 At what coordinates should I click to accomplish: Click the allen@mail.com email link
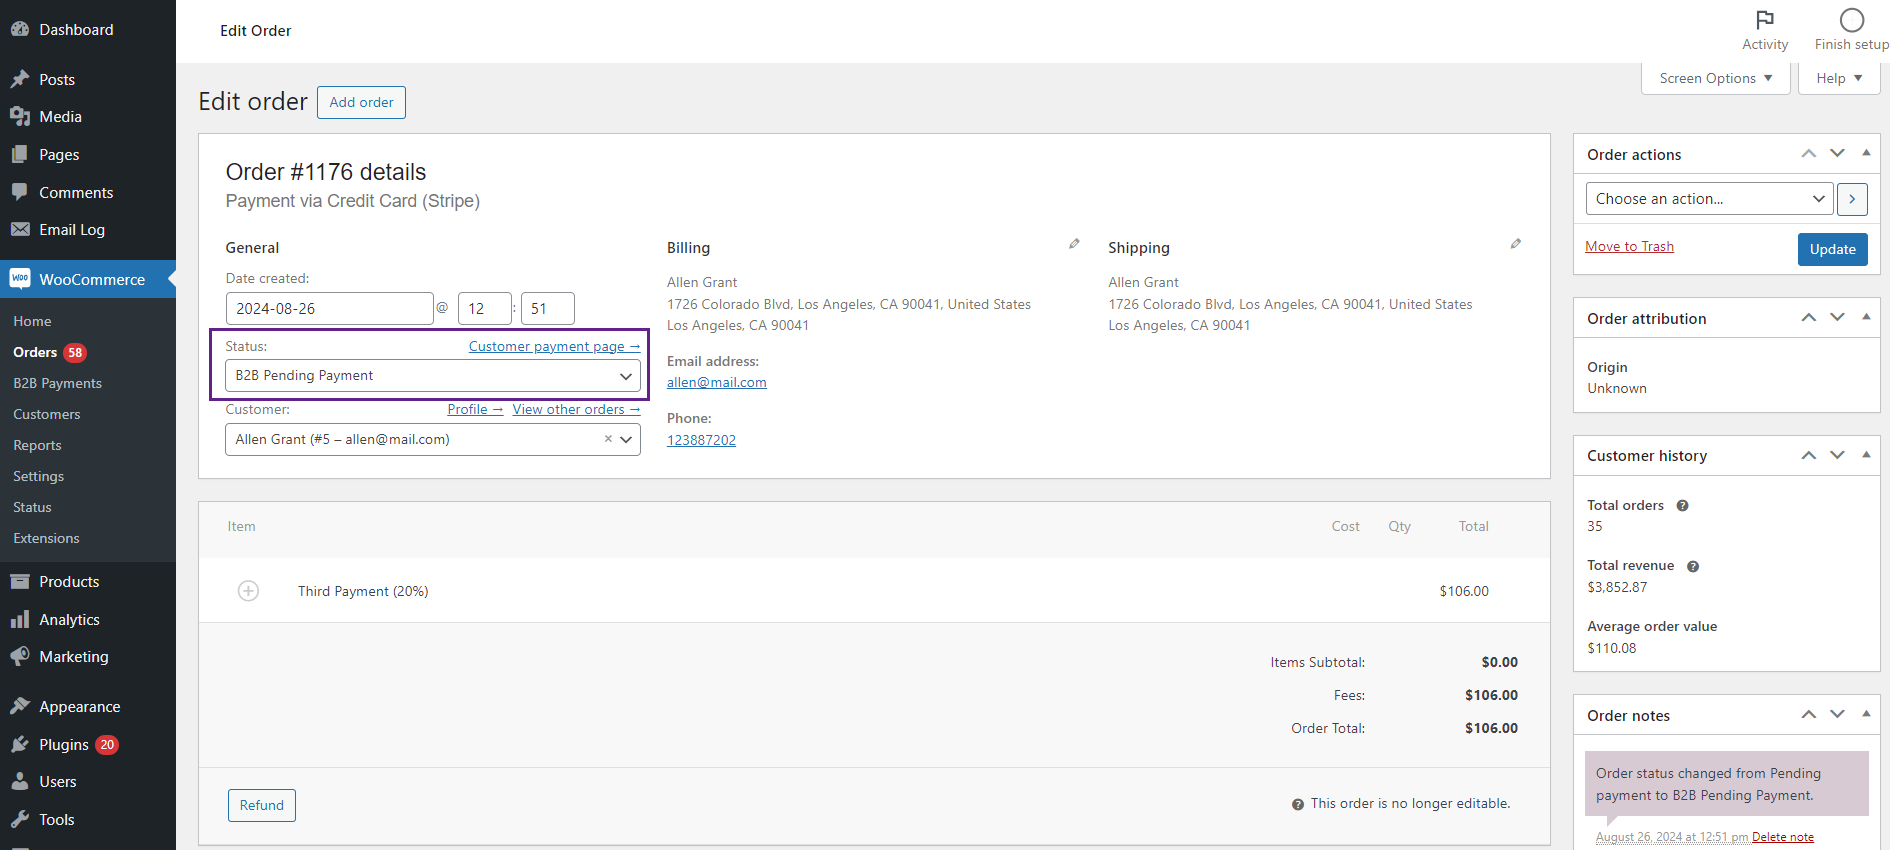[717, 382]
